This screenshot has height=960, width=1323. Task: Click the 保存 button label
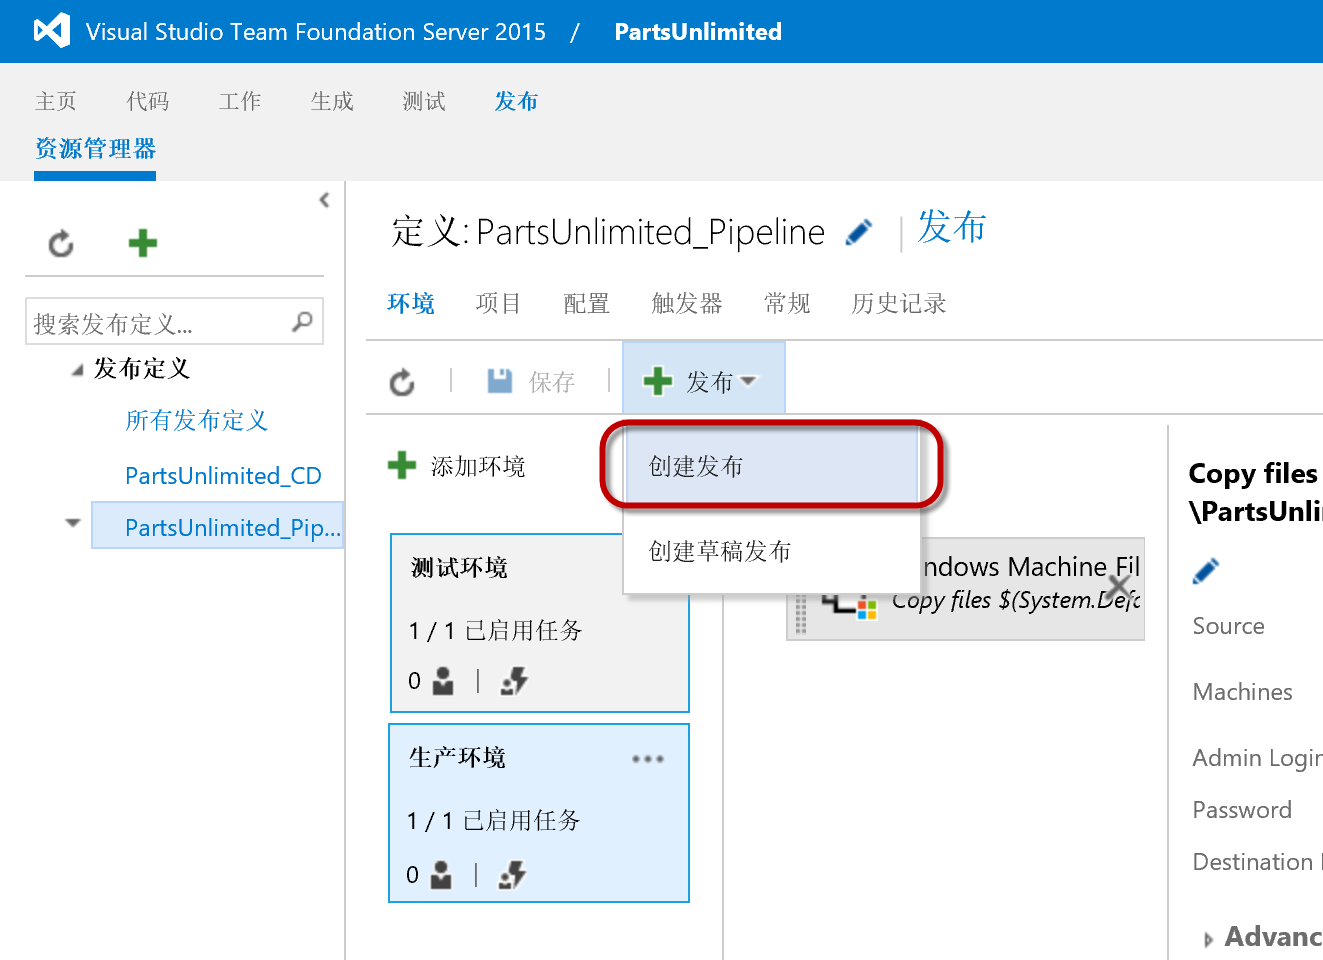[552, 382]
